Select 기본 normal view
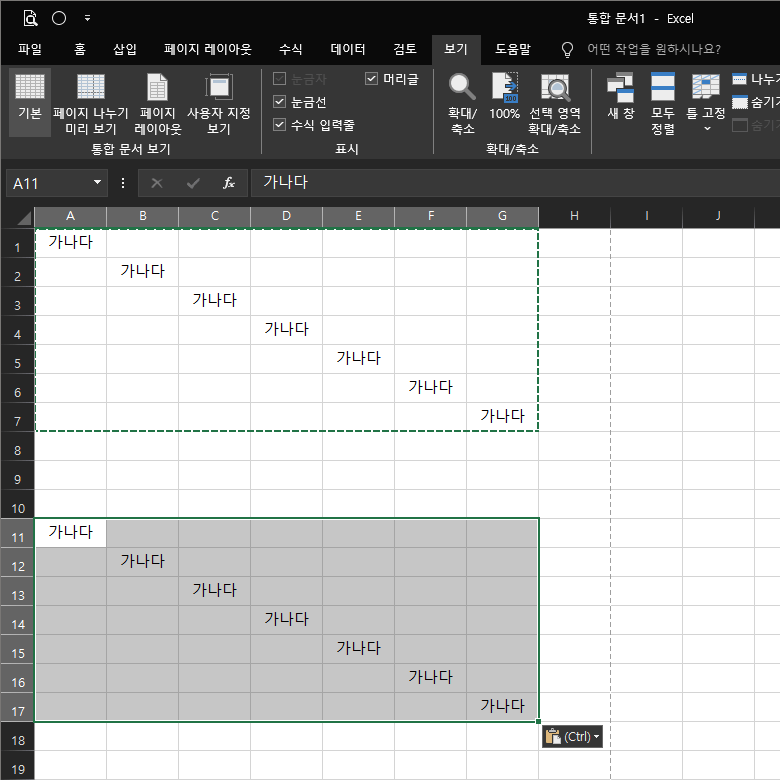The width and height of the screenshot is (780, 780). point(30,102)
